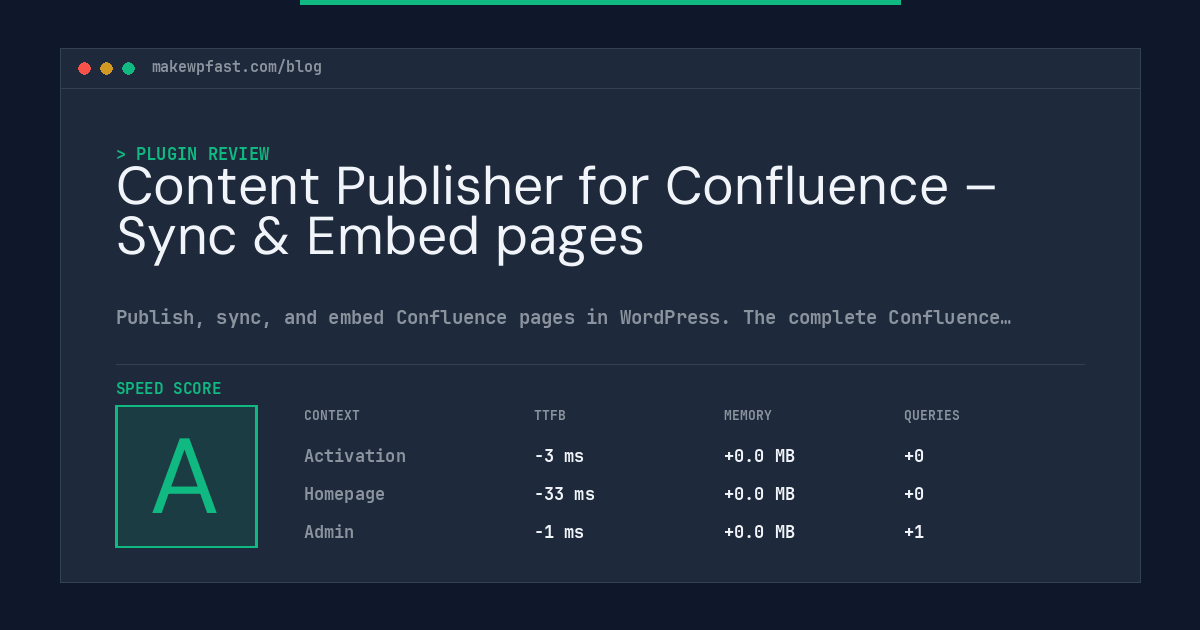The height and width of the screenshot is (630, 1200).
Task: Click the Homepage memory '+0.0 MB' value
Action: click(x=759, y=494)
